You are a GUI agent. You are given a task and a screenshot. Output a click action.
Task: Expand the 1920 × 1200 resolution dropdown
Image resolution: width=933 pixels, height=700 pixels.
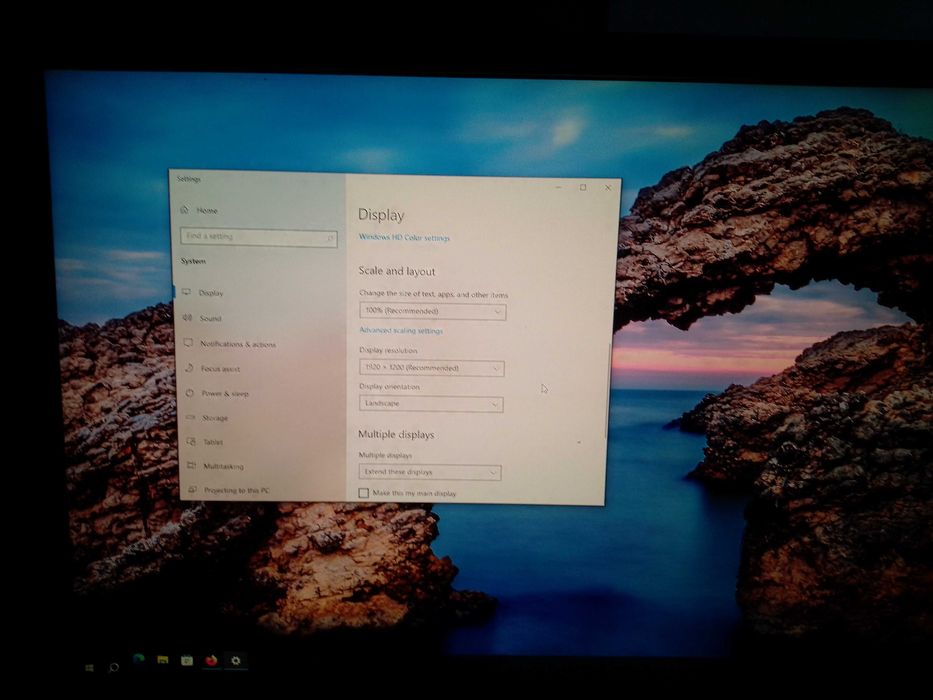431,368
